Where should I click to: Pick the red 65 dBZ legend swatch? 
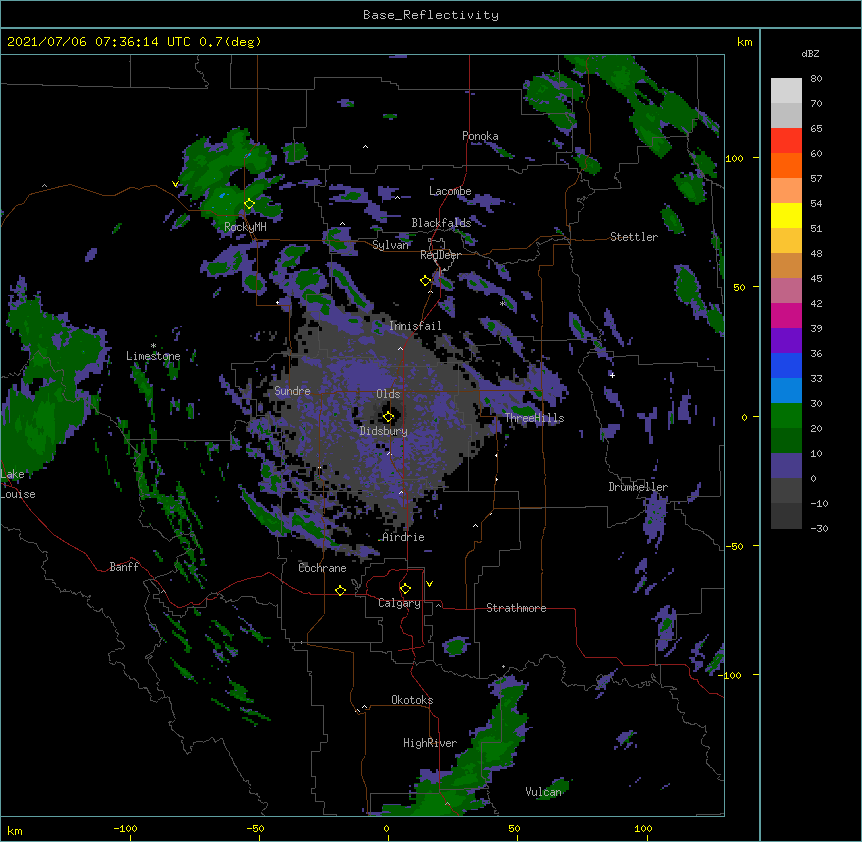(x=786, y=140)
